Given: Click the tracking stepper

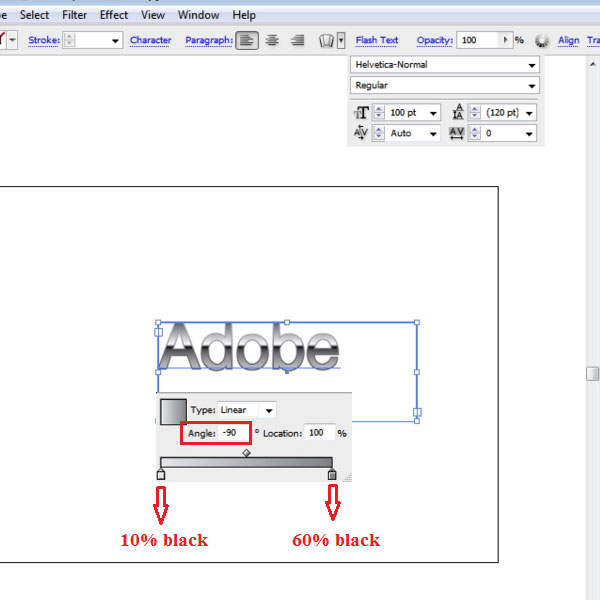Looking at the screenshot, I should [474, 133].
